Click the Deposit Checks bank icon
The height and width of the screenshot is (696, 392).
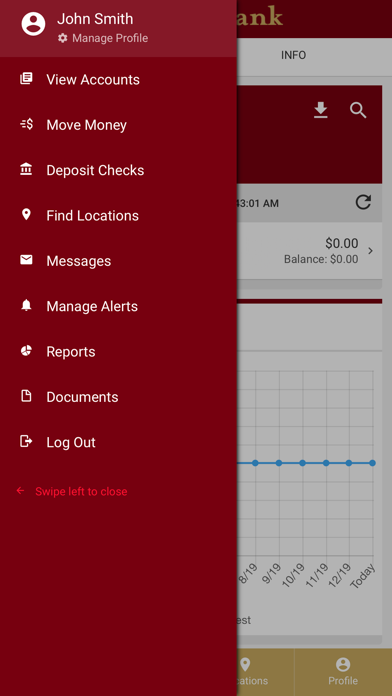tap(26, 169)
